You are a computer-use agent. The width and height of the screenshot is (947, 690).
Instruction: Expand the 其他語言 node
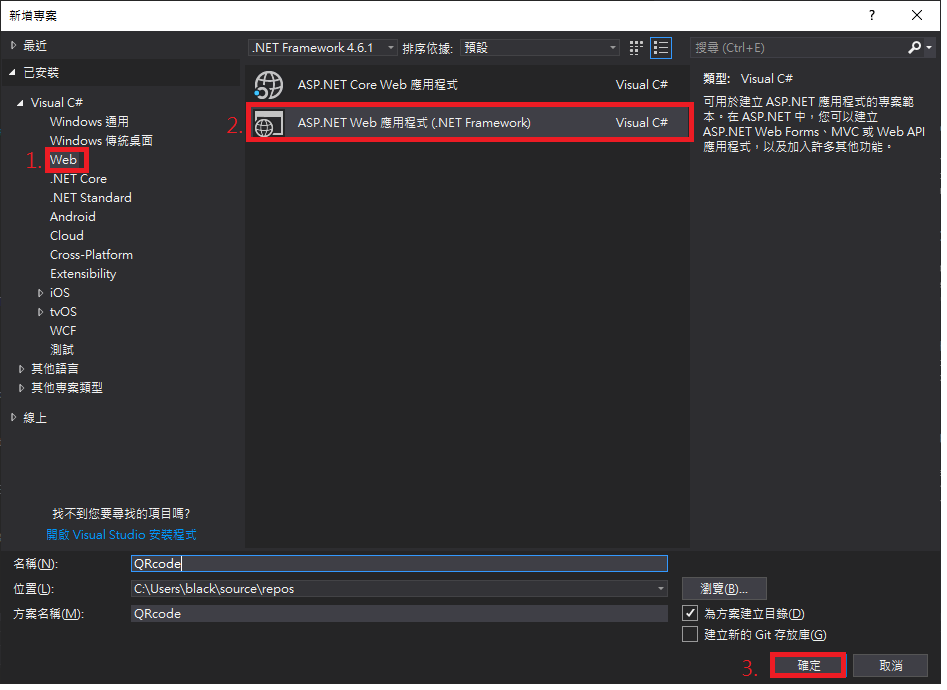pos(21,369)
